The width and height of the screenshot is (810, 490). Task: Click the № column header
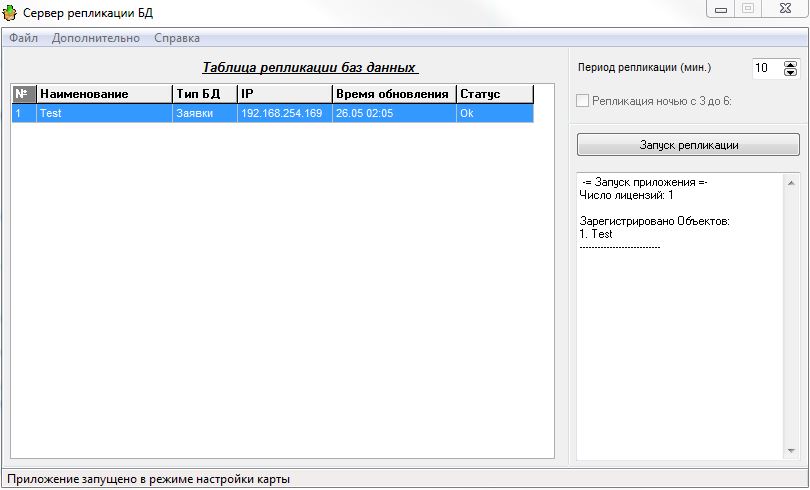click(x=23, y=94)
